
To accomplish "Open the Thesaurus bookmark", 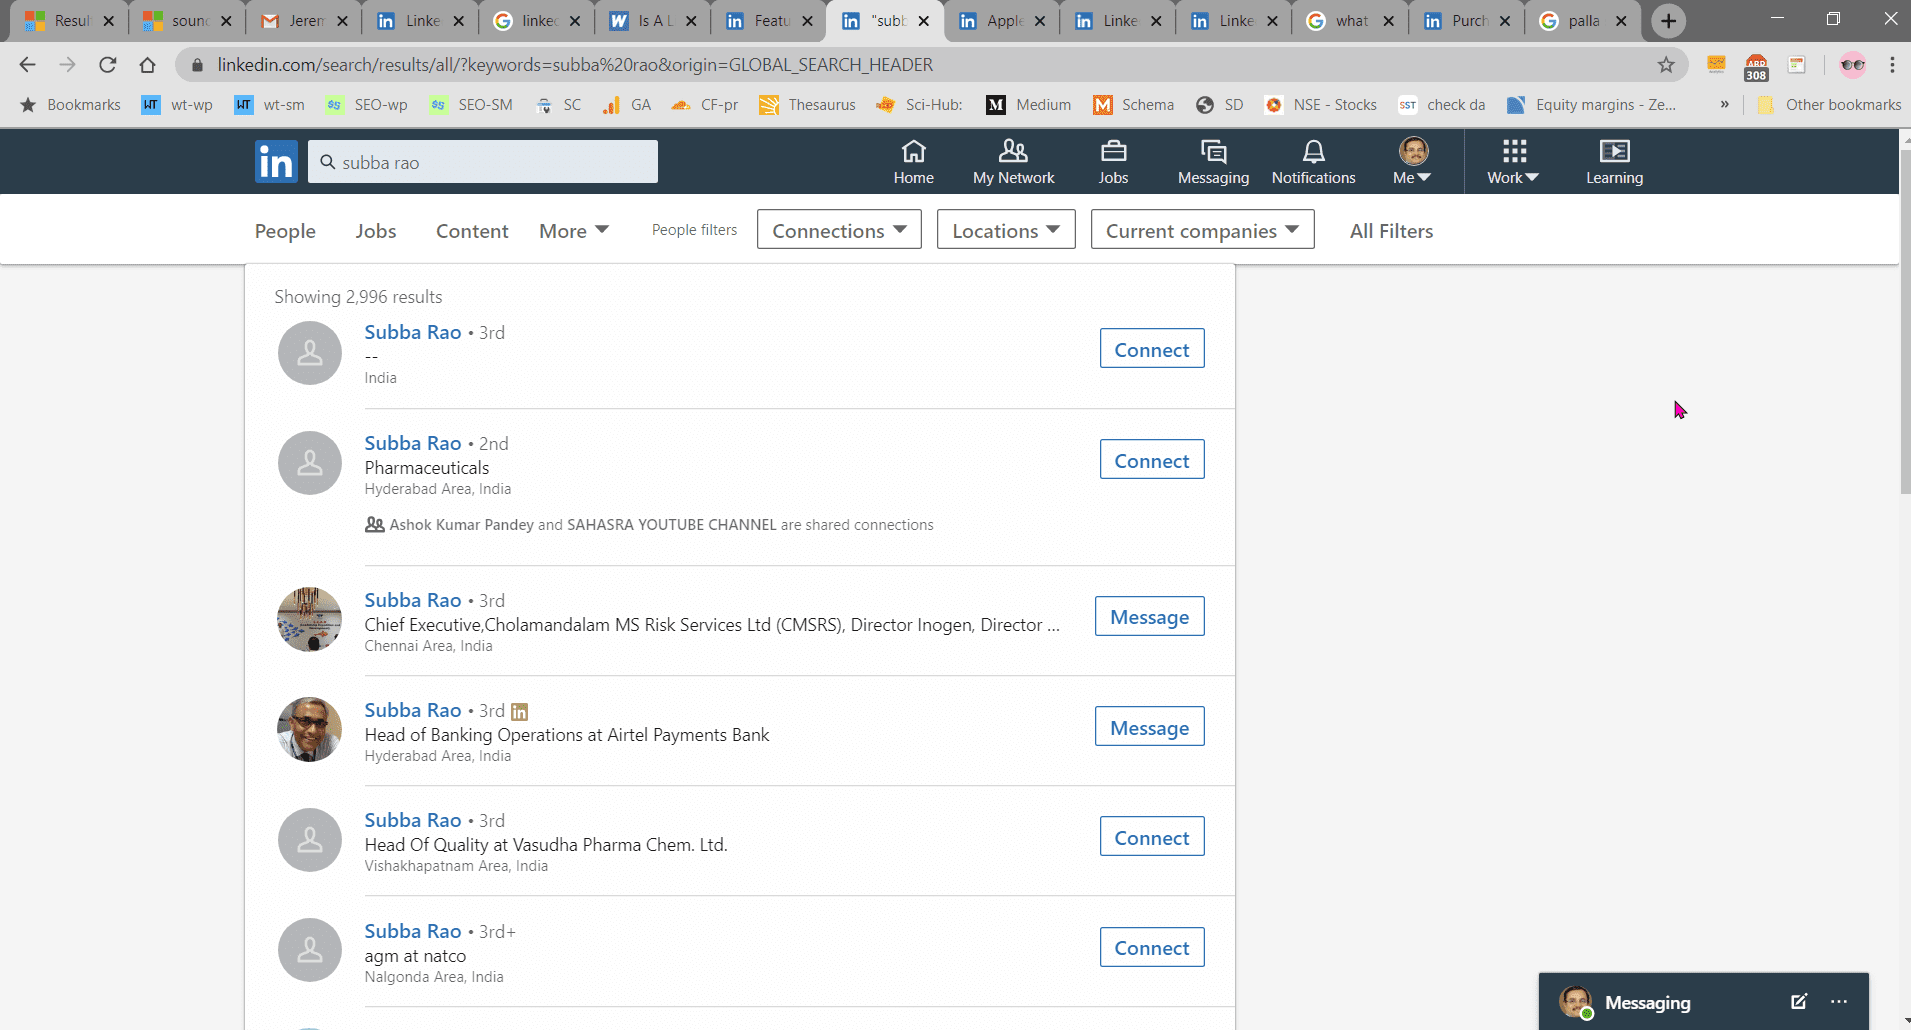I will tap(807, 105).
